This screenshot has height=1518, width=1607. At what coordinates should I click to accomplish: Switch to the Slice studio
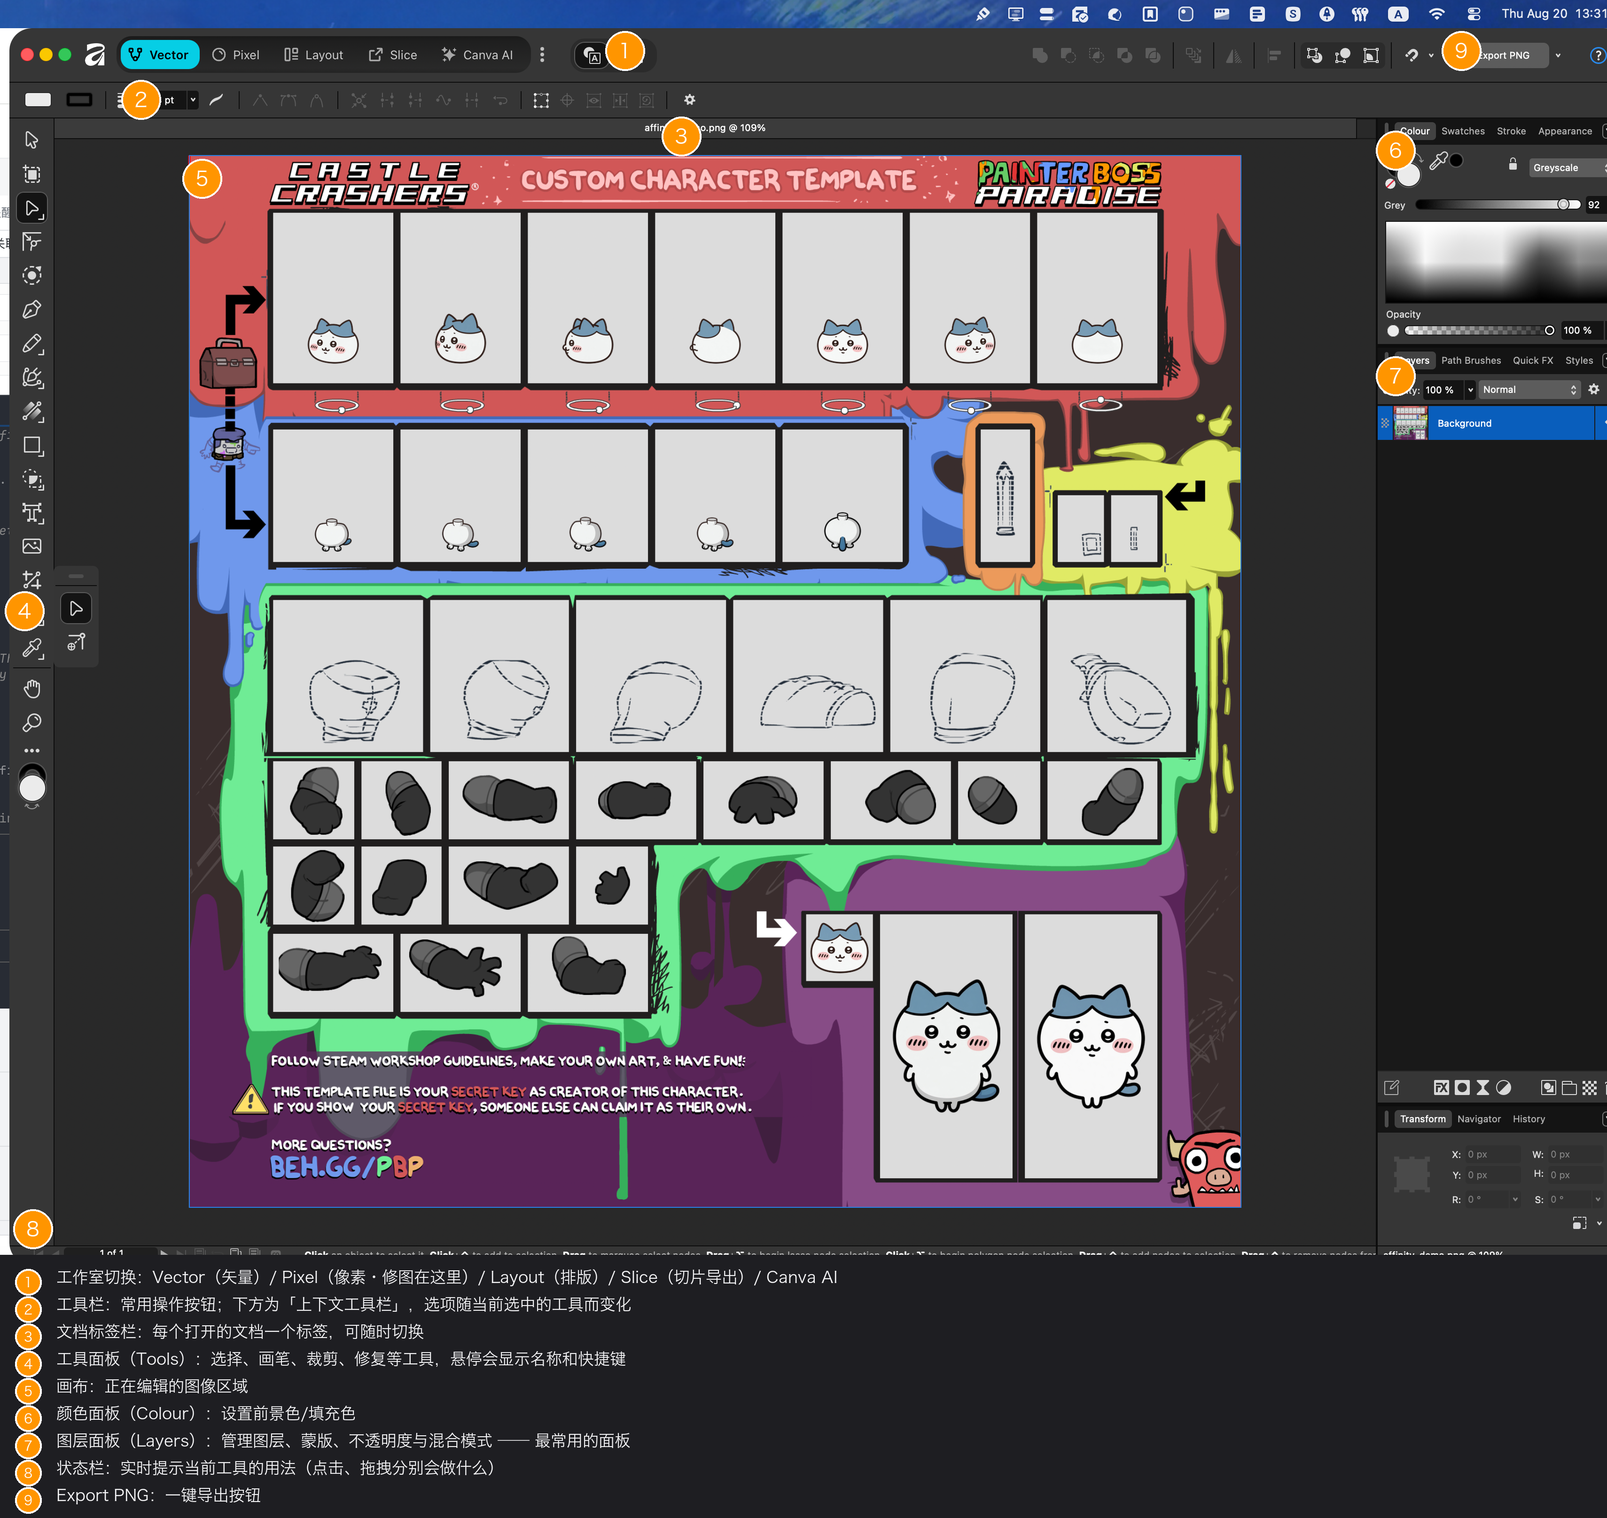point(393,55)
